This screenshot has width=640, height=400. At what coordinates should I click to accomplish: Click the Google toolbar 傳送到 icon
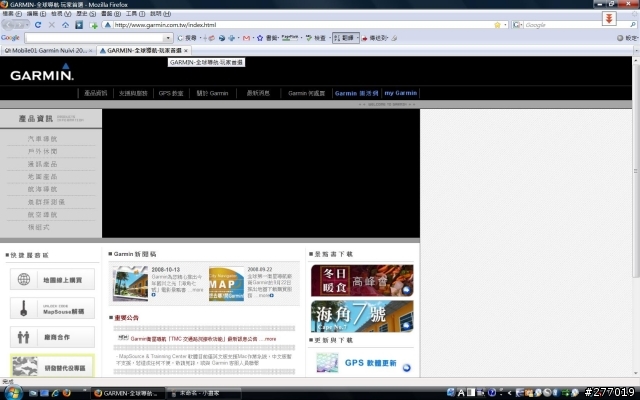point(364,38)
